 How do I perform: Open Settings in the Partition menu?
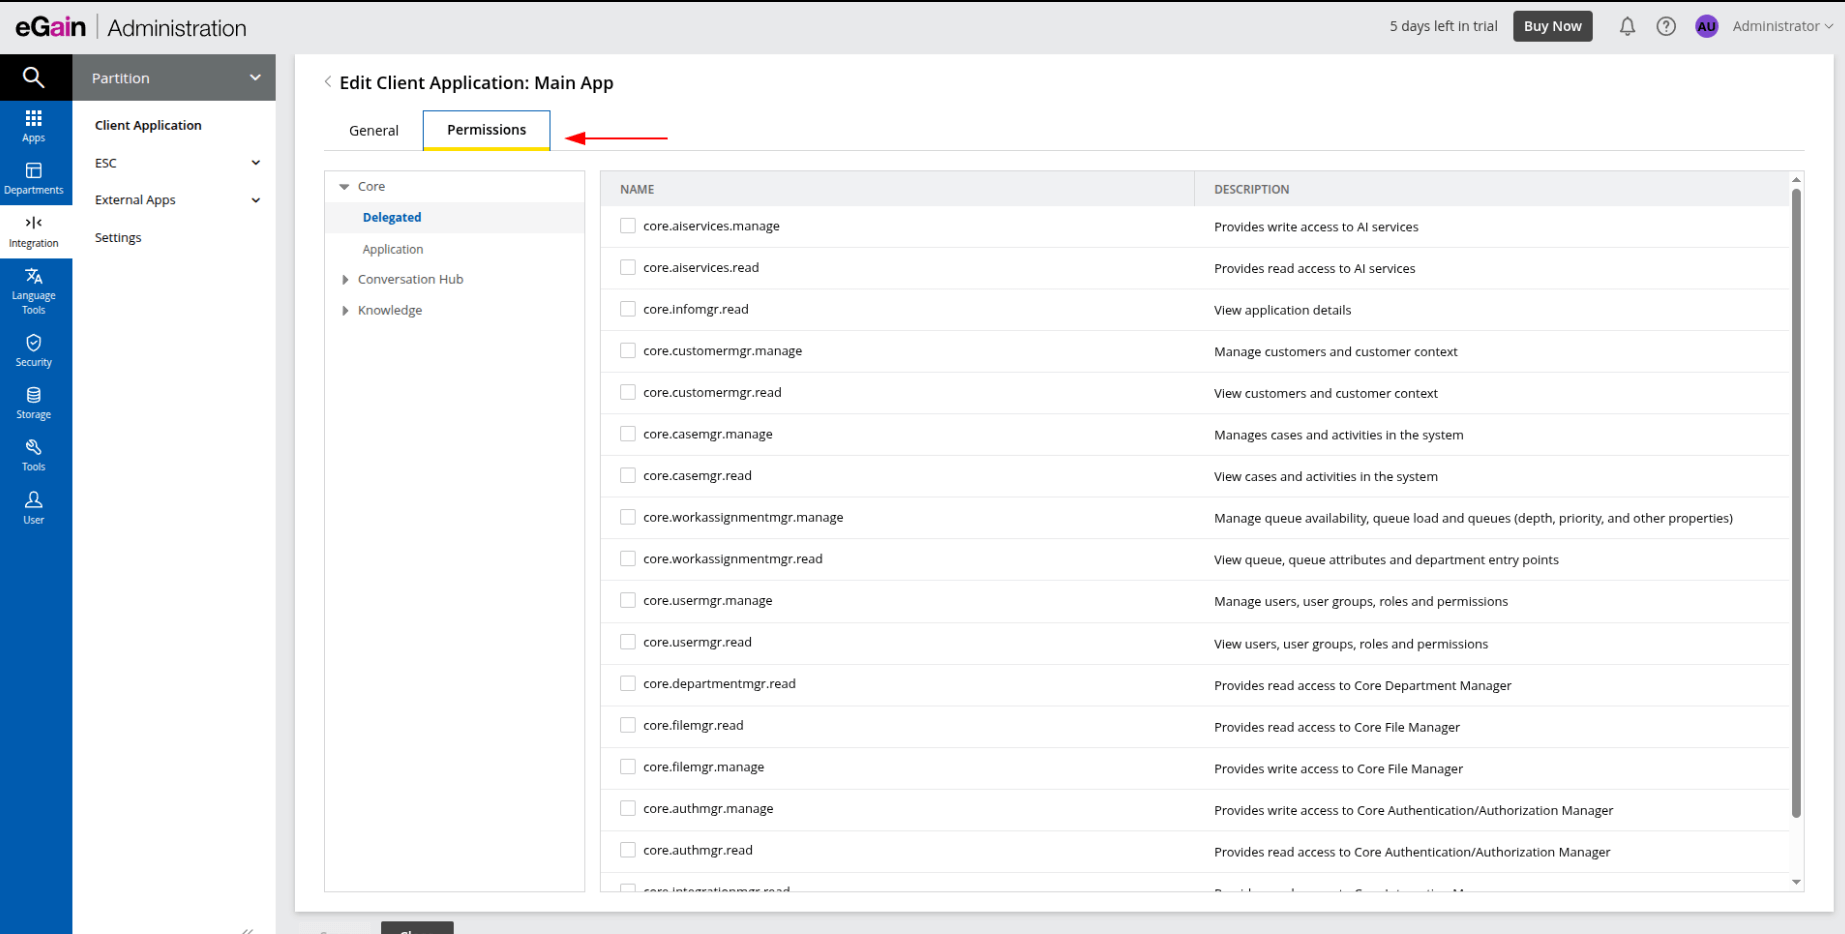[x=118, y=238]
